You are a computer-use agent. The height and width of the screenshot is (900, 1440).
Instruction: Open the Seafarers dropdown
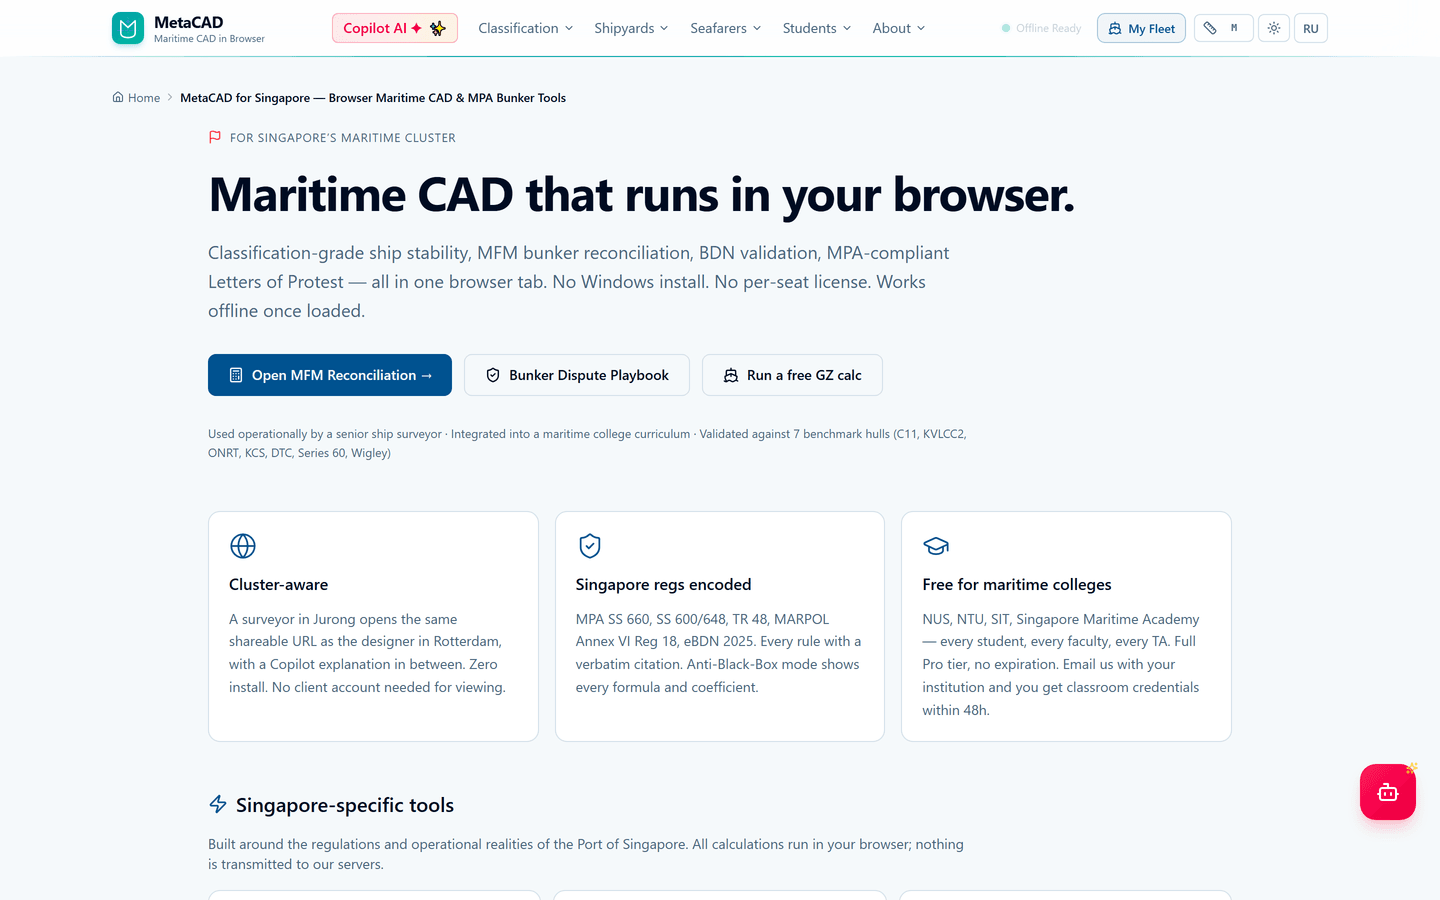(726, 28)
